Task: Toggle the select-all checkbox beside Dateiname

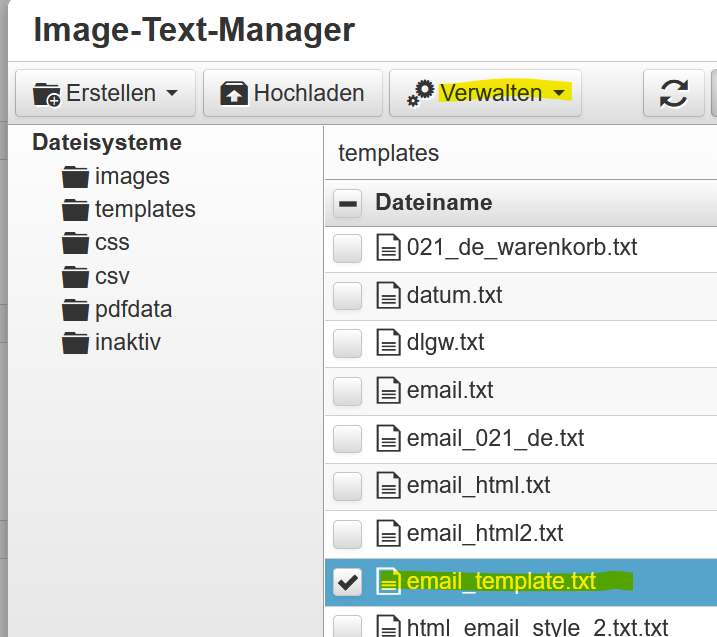Action: (x=348, y=203)
